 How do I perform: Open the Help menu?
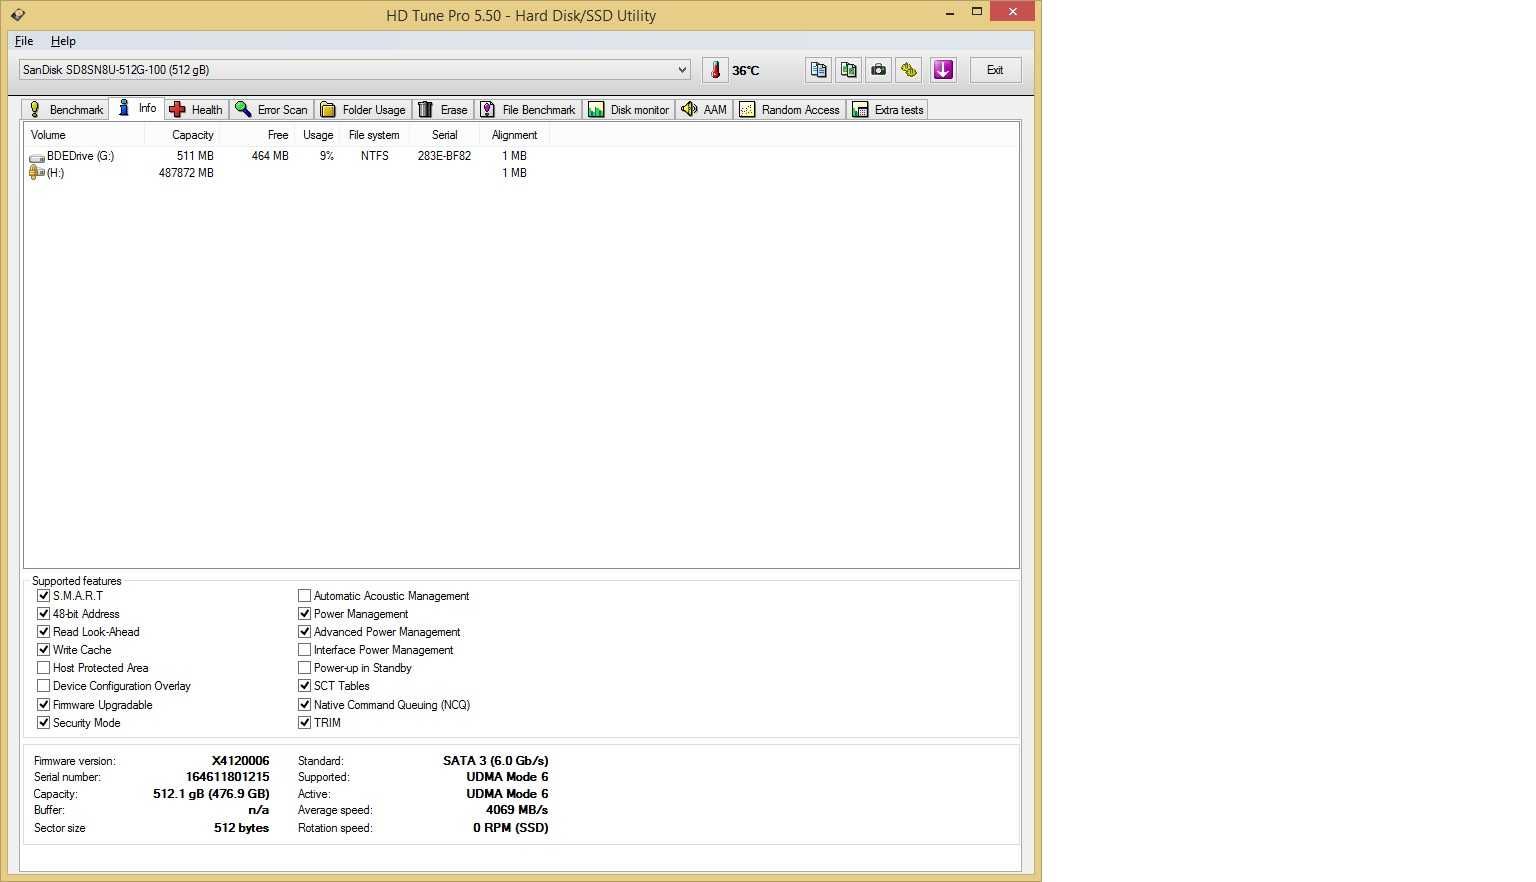63,41
